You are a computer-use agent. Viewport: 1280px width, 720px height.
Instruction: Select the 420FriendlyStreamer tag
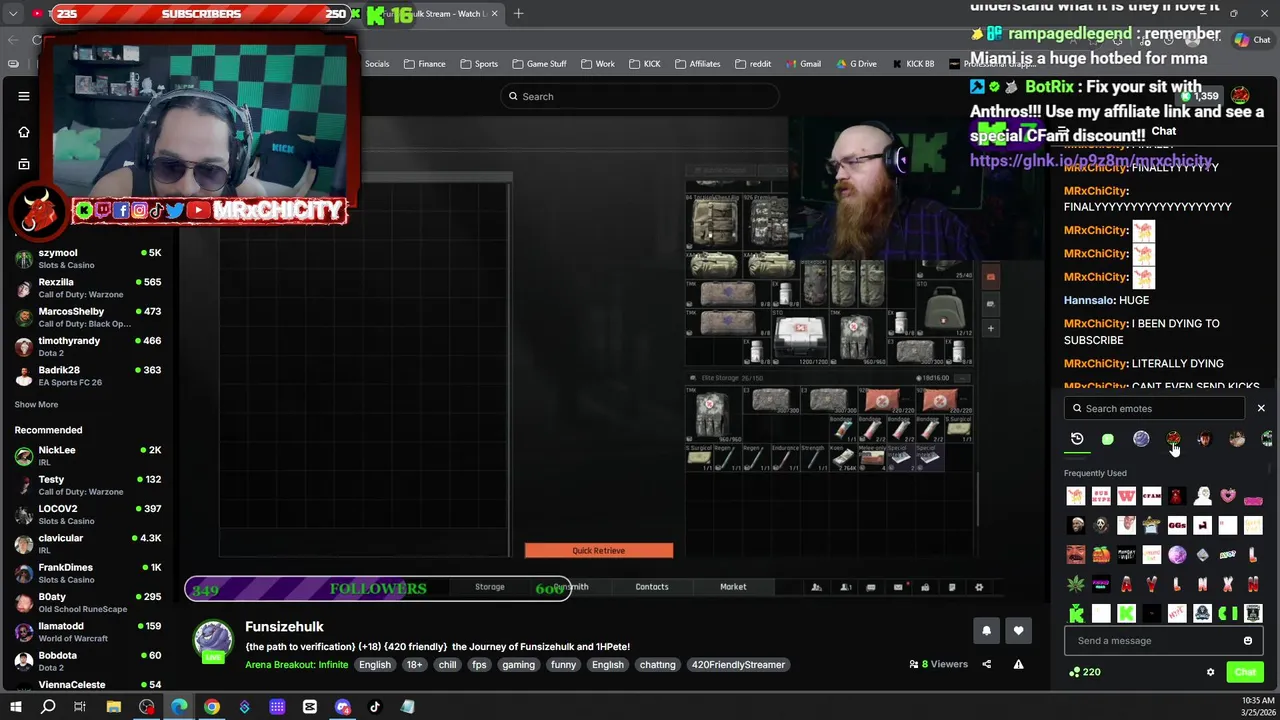[x=738, y=665]
